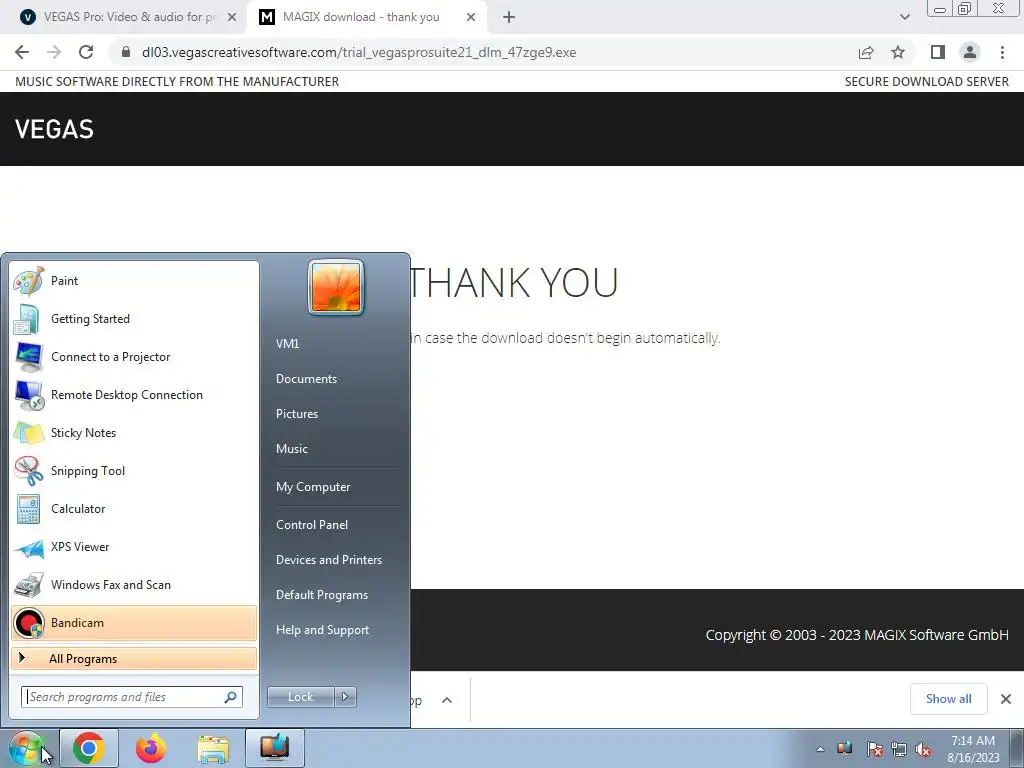
Task: Open Windows Explorer from the taskbar
Action: [x=213, y=748]
